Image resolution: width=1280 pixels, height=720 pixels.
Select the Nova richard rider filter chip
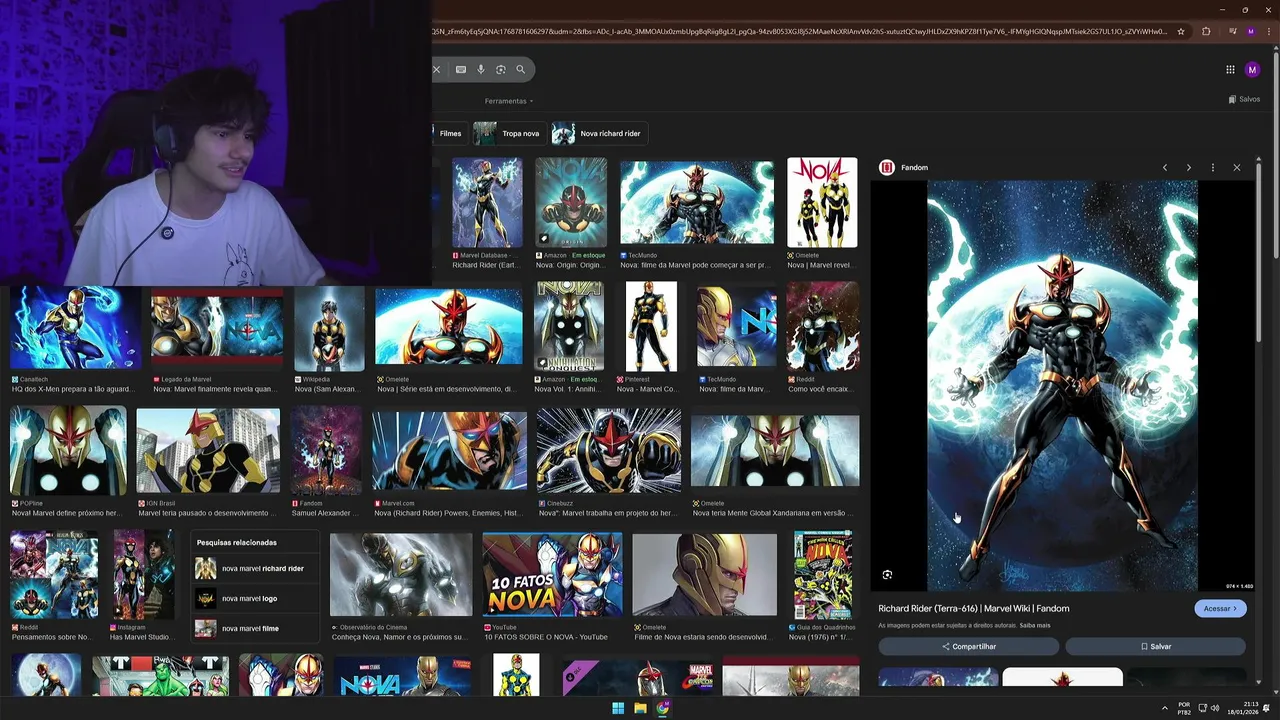tap(598, 133)
